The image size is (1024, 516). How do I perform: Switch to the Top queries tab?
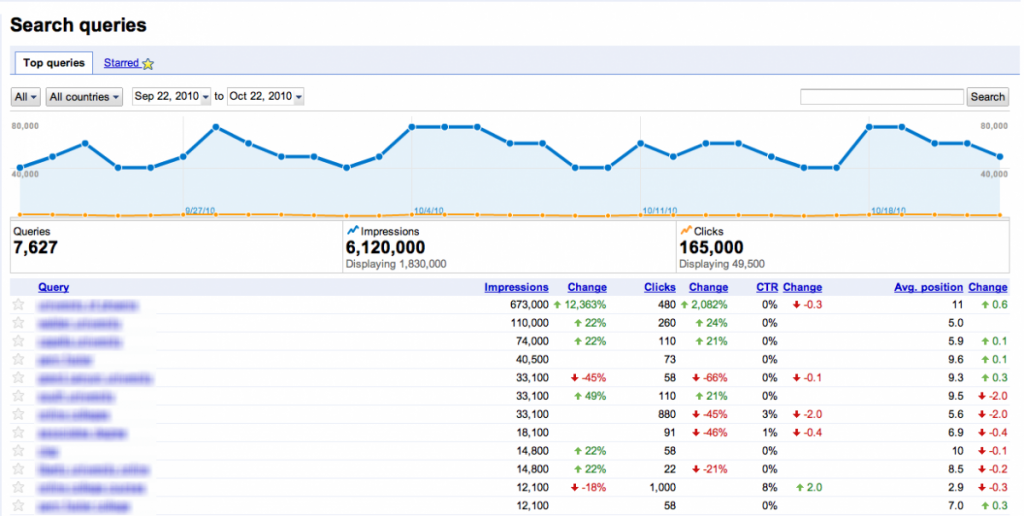click(54, 63)
